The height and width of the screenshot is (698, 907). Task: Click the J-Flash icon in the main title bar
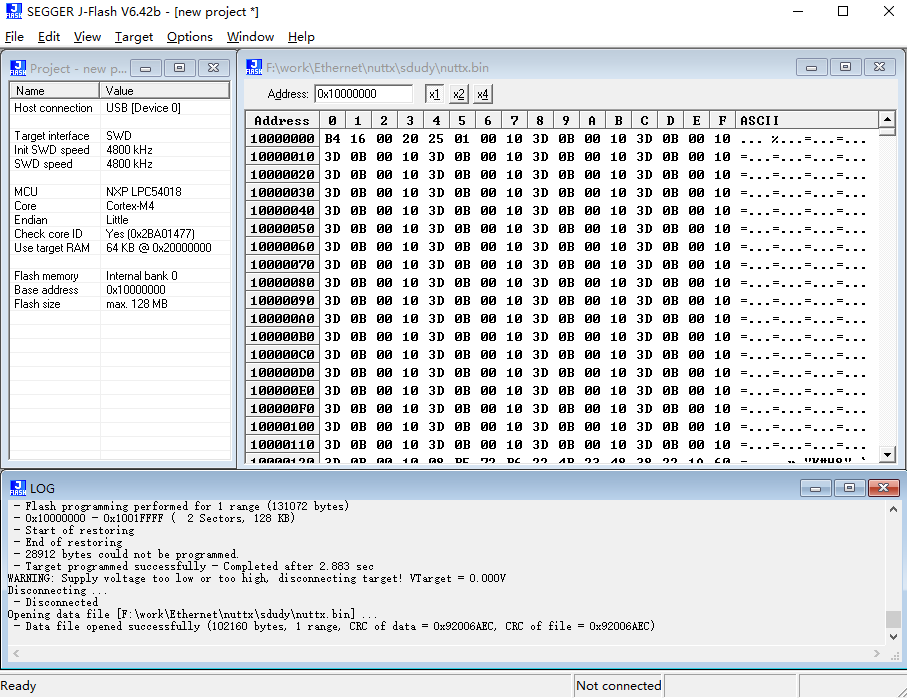tap(13, 11)
